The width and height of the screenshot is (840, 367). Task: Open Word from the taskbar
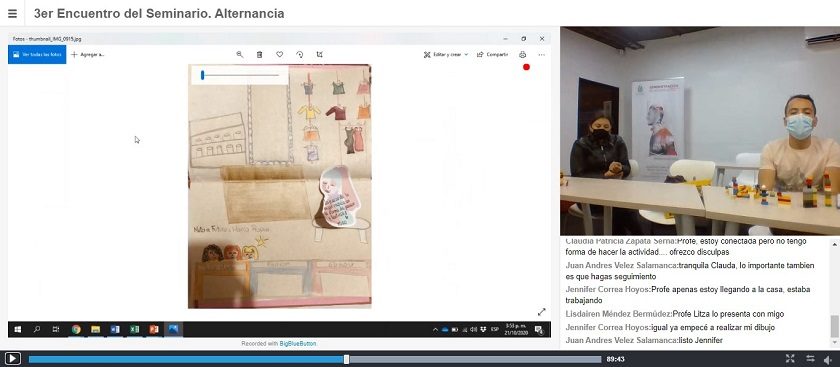click(x=115, y=329)
